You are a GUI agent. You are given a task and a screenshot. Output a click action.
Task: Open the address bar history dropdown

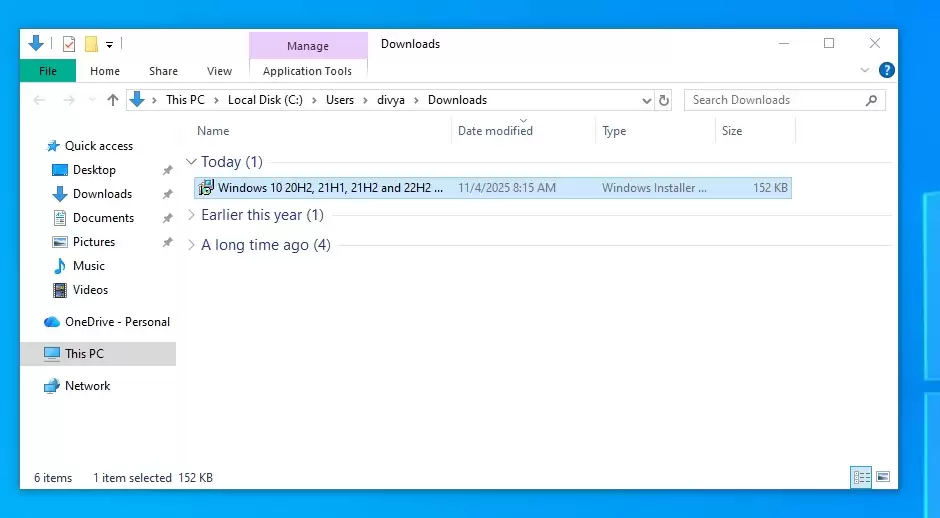click(x=647, y=101)
